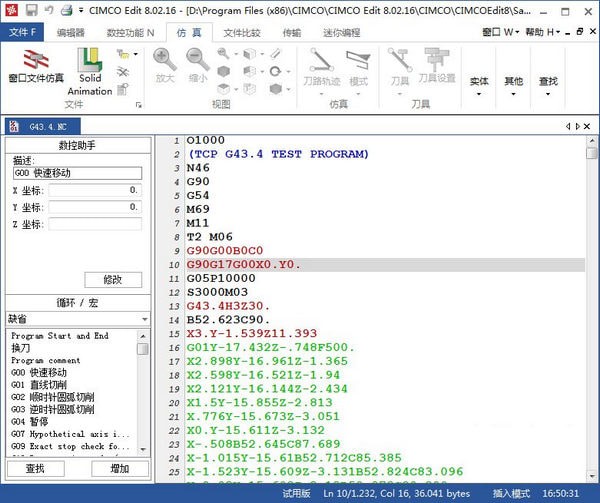
Task: Open the 文件 F menu
Action: [x=21, y=32]
